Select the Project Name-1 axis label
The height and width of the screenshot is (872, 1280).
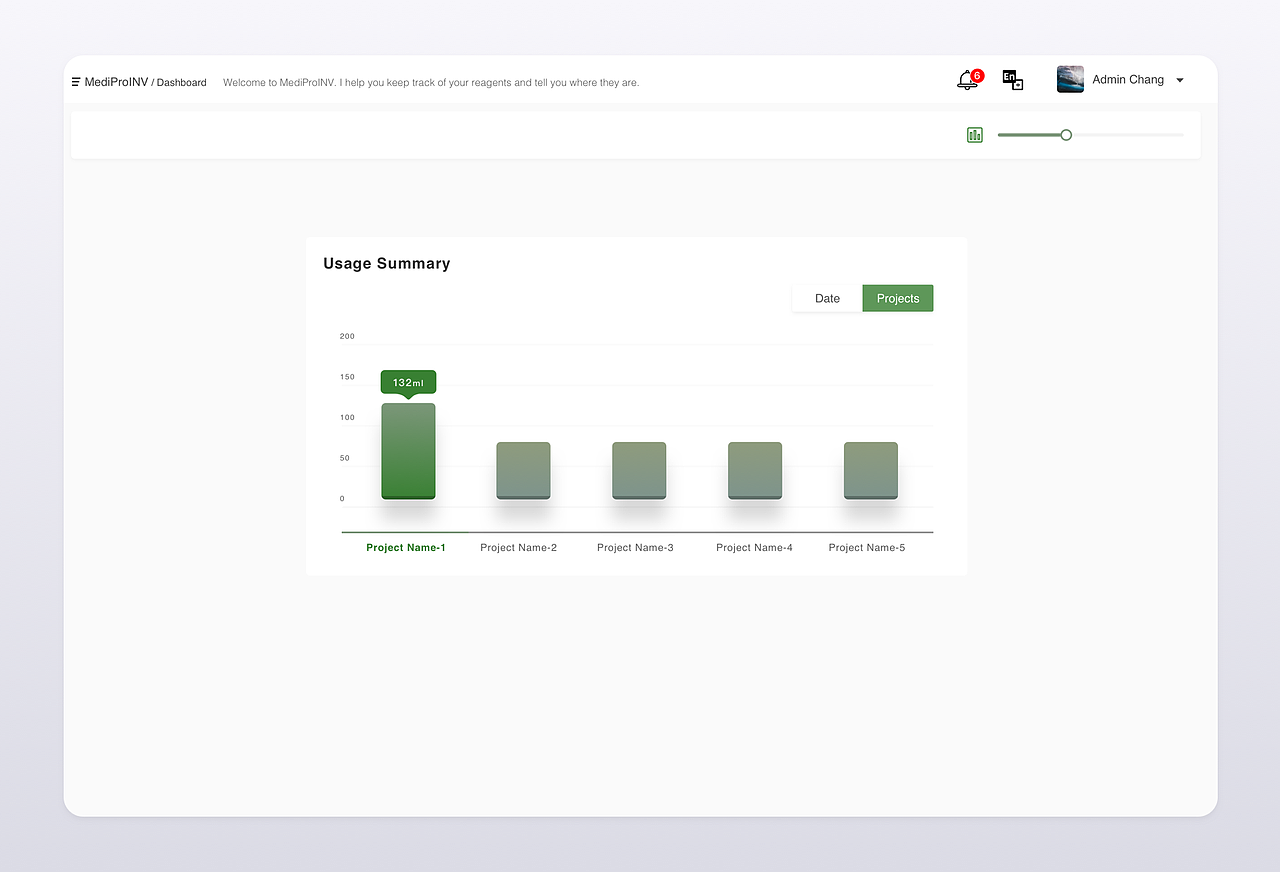click(406, 547)
